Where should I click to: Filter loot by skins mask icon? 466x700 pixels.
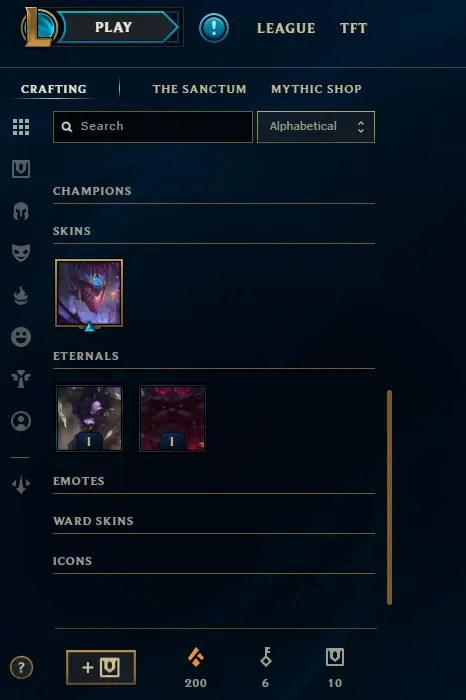click(21, 253)
